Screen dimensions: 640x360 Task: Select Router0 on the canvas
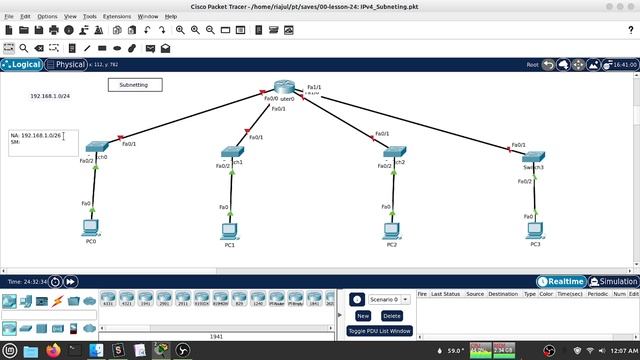284,87
